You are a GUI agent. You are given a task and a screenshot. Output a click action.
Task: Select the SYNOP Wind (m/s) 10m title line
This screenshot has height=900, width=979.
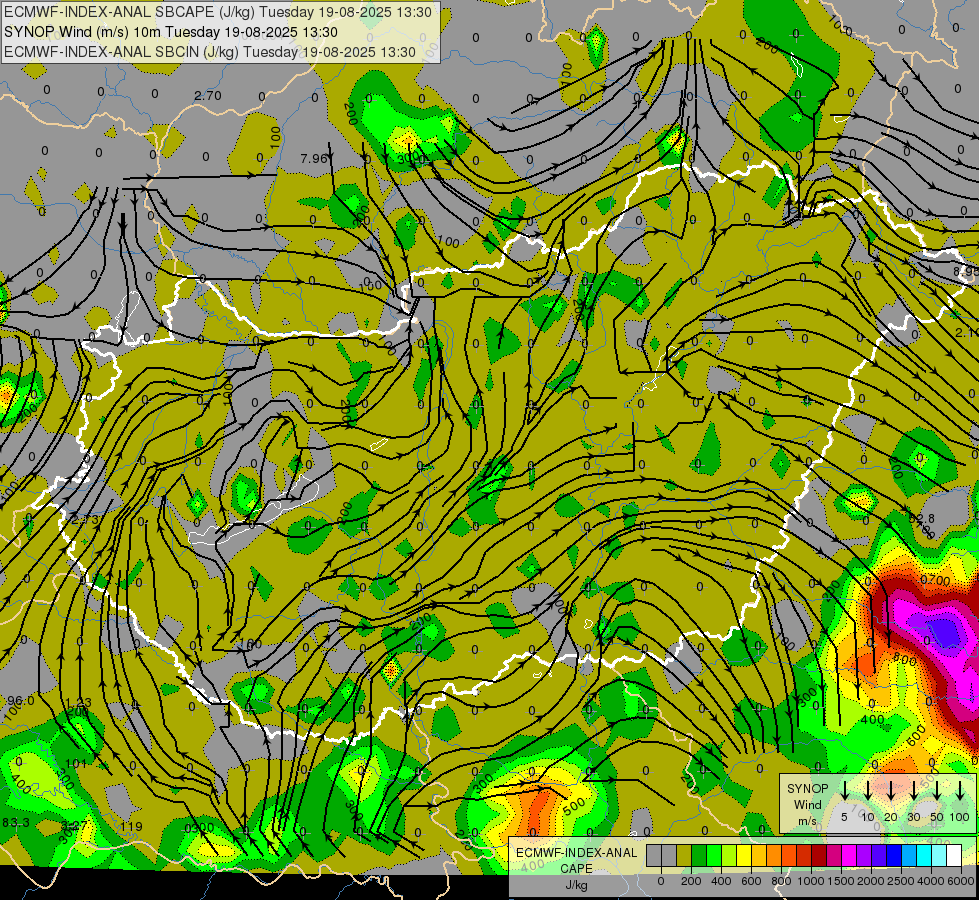click(x=170, y=32)
